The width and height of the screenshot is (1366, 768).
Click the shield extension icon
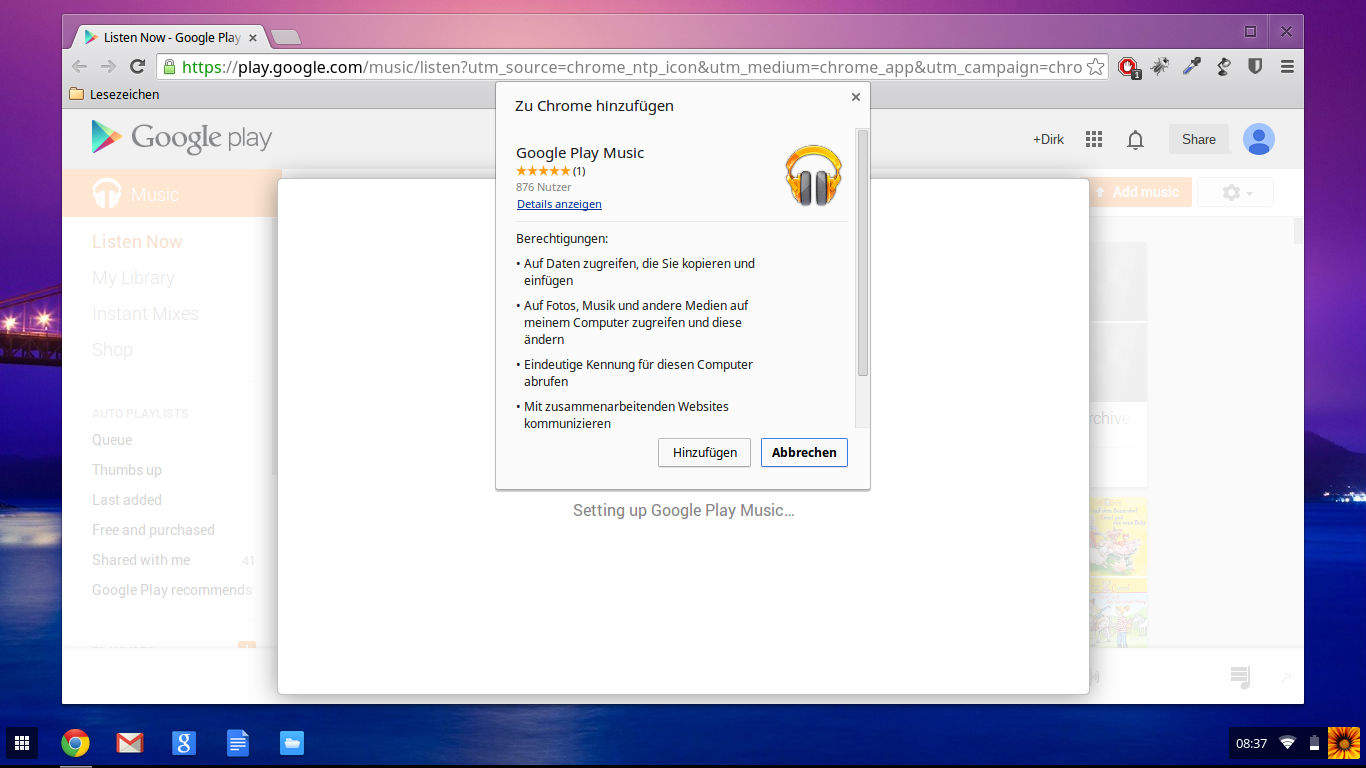pos(1255,67)
